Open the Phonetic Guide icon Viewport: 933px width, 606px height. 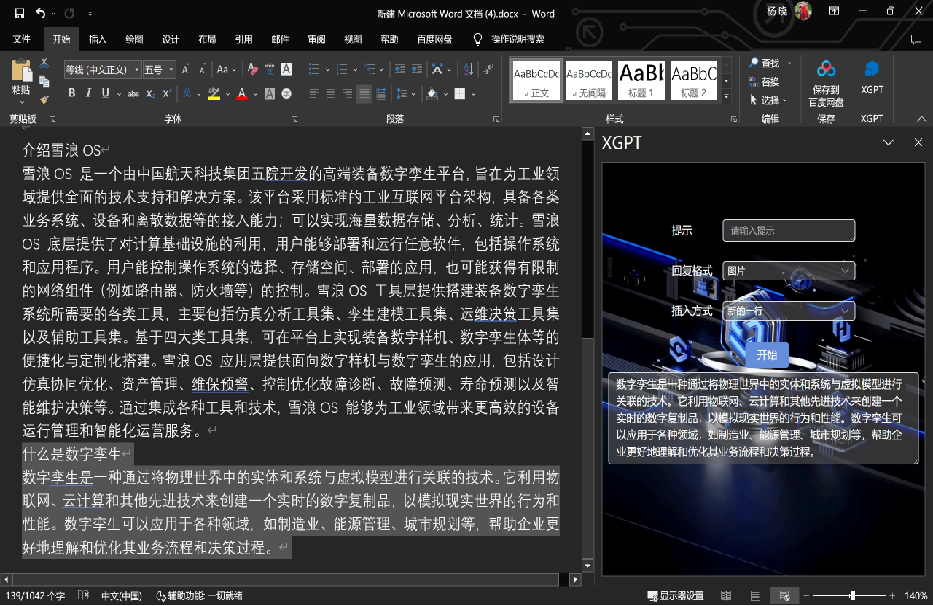[x=270, y=70]
